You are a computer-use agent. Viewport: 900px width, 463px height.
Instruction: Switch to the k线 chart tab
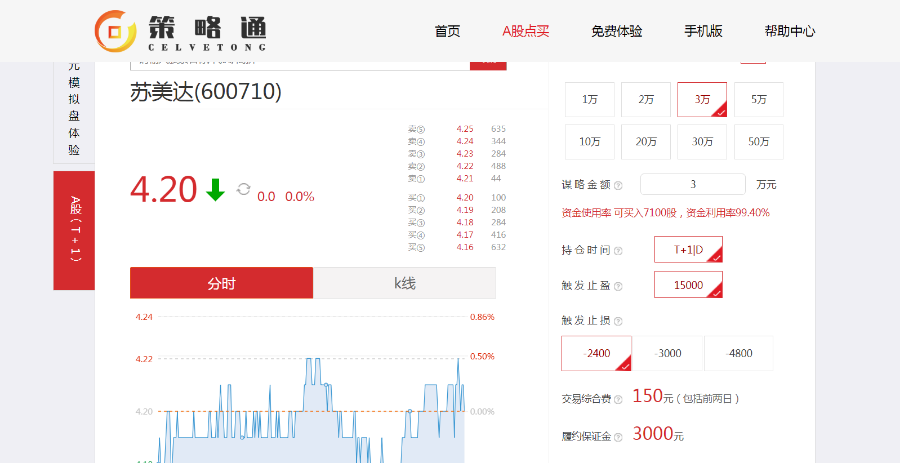click(x=405, y=283)
